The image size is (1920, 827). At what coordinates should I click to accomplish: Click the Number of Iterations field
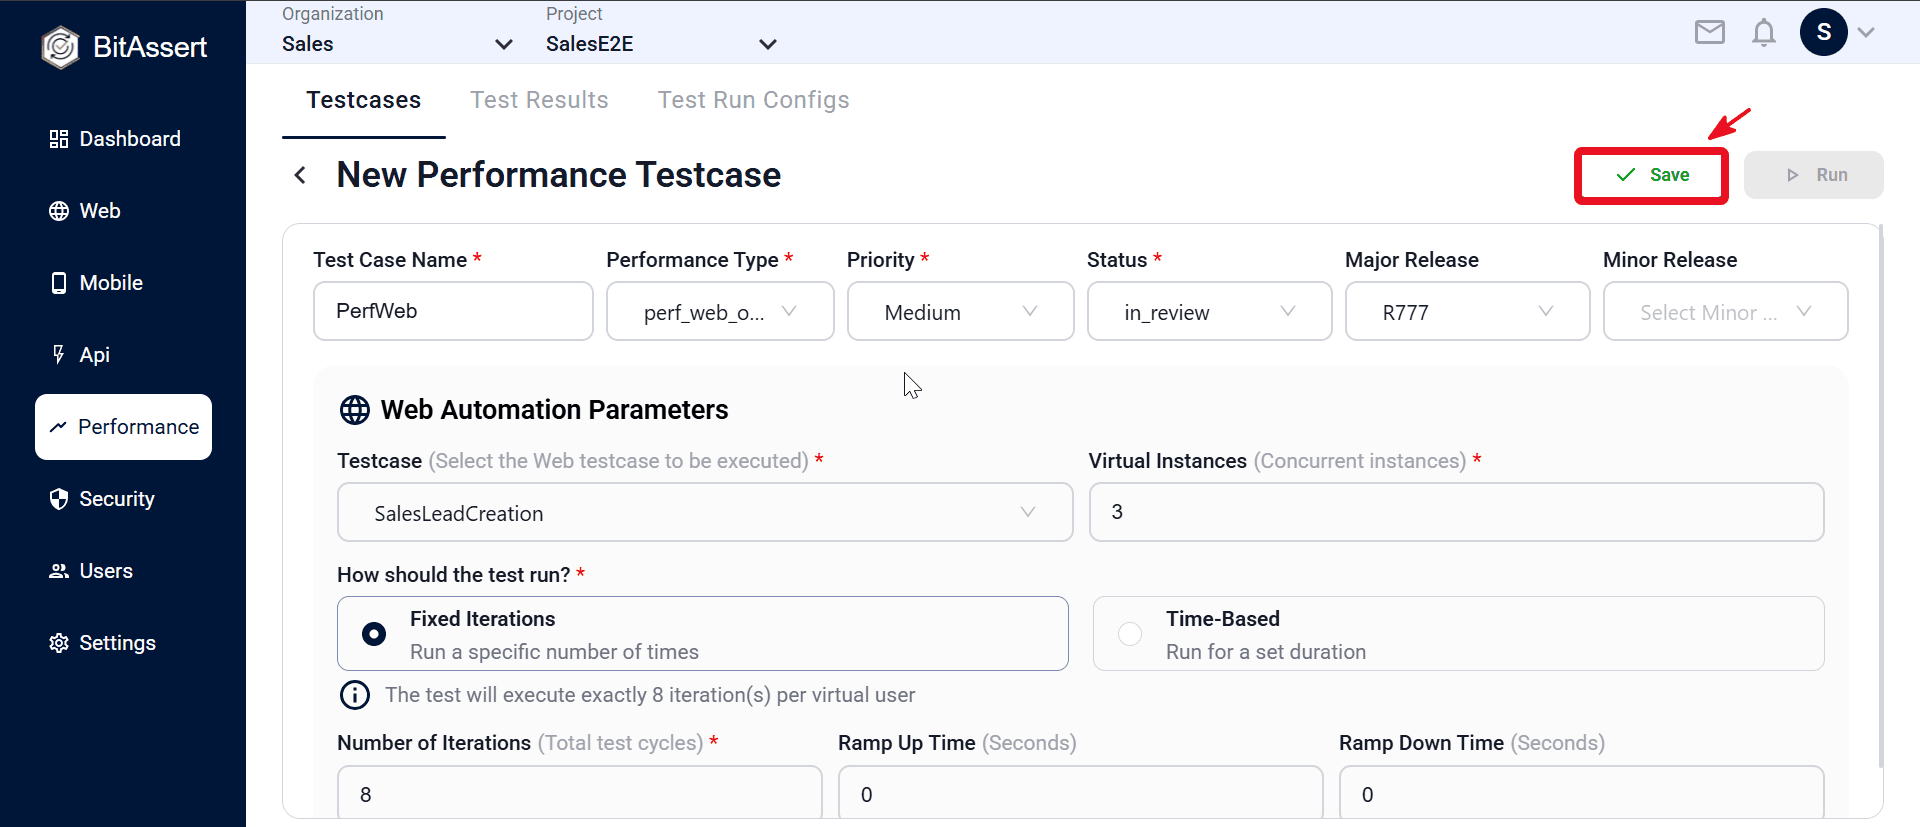coord(580,794)
